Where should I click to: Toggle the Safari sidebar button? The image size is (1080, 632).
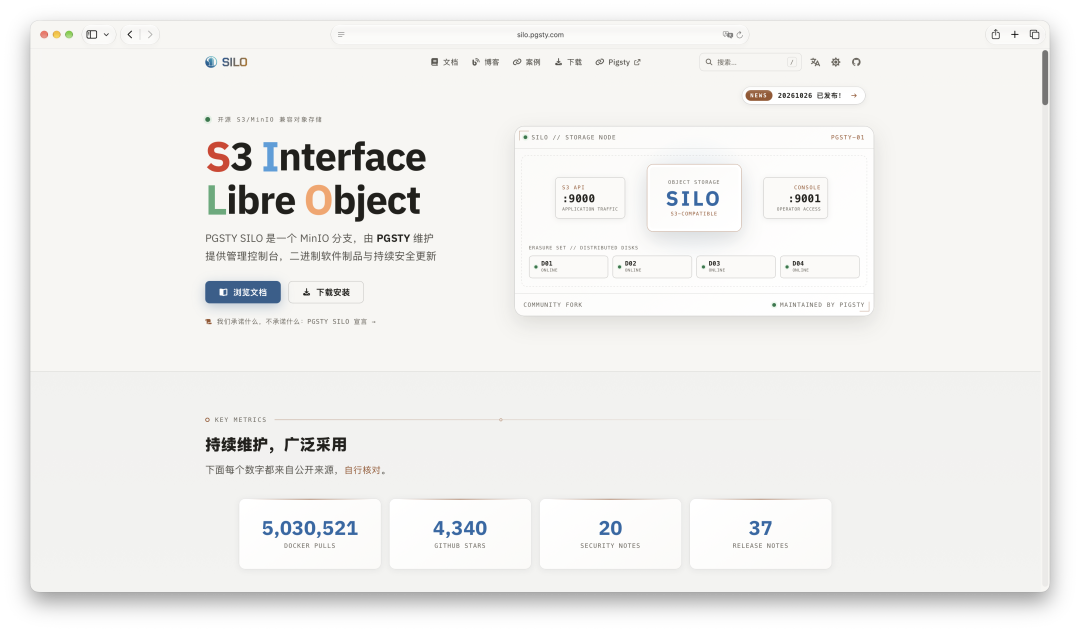[x=92, y=34]
